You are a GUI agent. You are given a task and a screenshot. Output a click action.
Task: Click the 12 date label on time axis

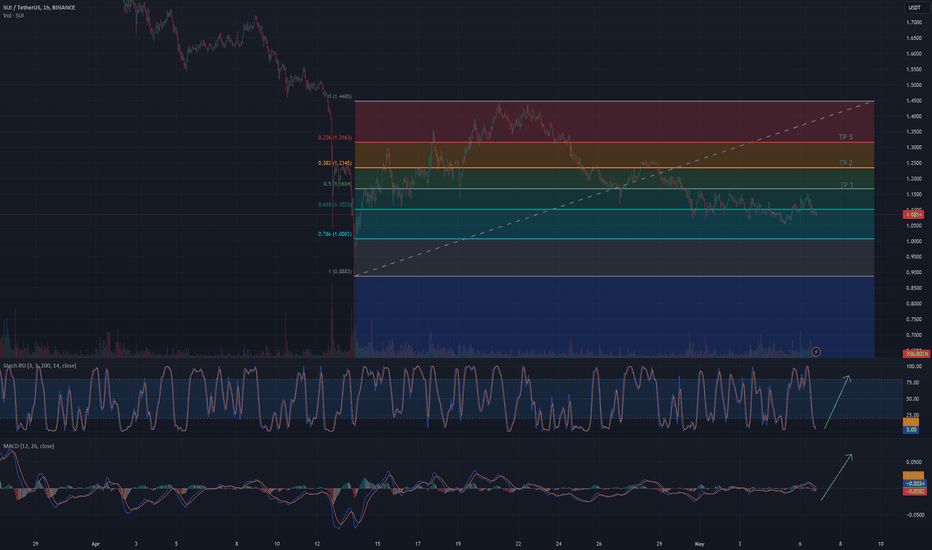317,543
